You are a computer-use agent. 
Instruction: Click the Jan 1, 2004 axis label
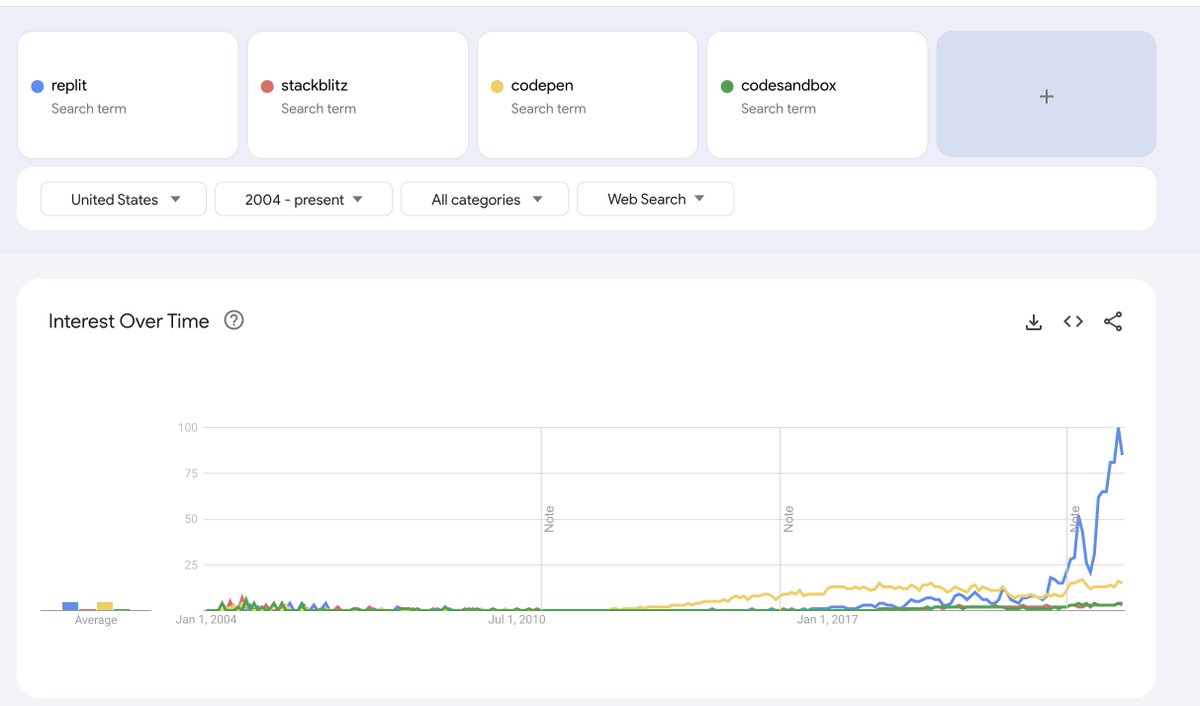pyautogui.click(x=206, y=620)
